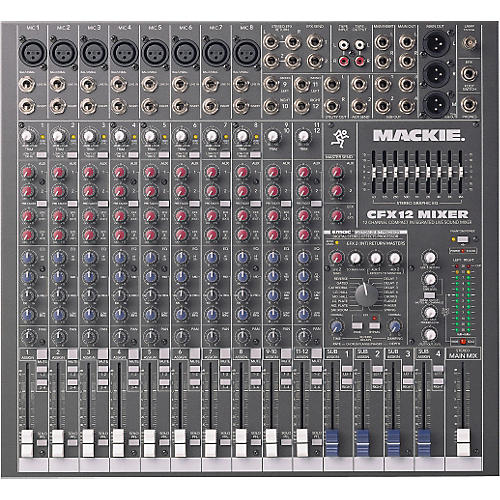Click the first graphic EQ band slider
The image size is (500, 500).
tap(374, 172)
